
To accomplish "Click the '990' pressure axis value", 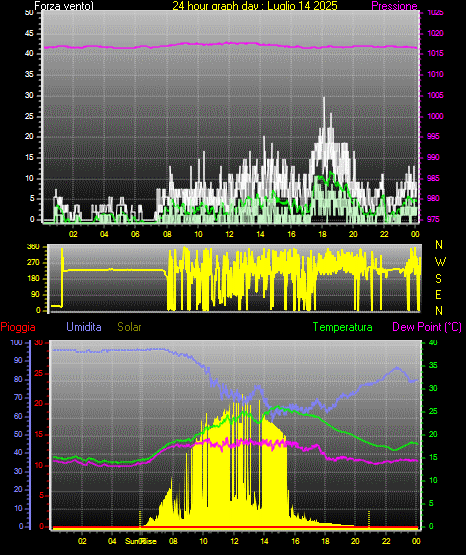I will point(433,157).
